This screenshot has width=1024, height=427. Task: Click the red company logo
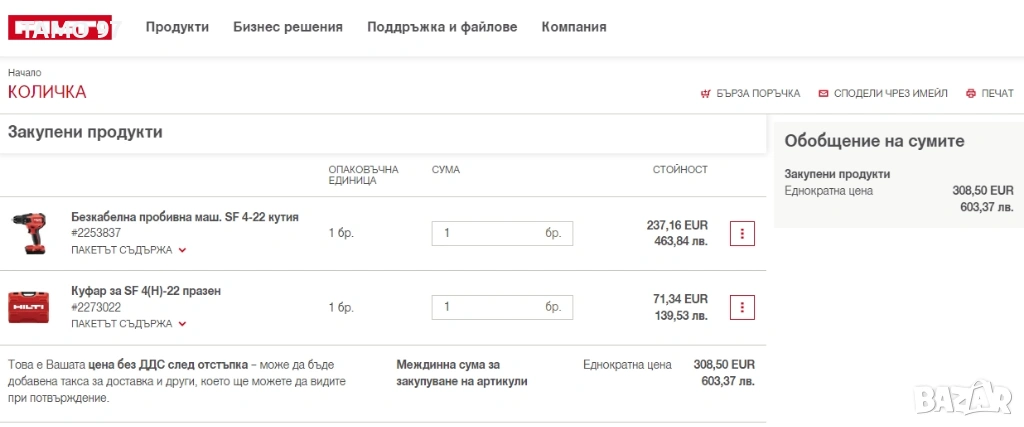(x=59, y=28)
